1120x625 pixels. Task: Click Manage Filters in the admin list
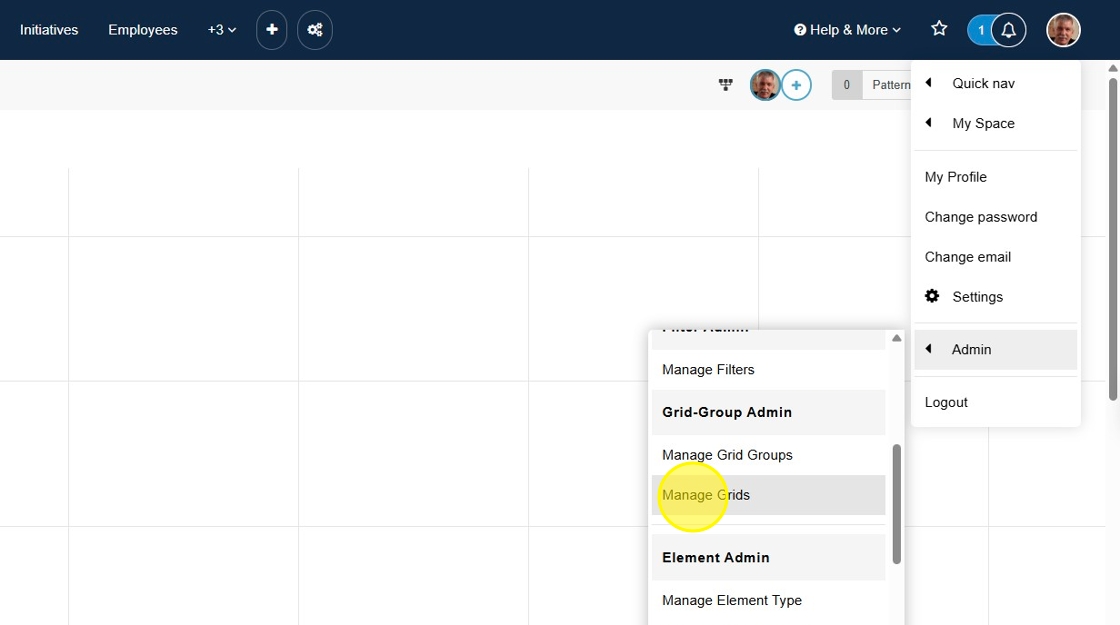[x=708, y=370]
